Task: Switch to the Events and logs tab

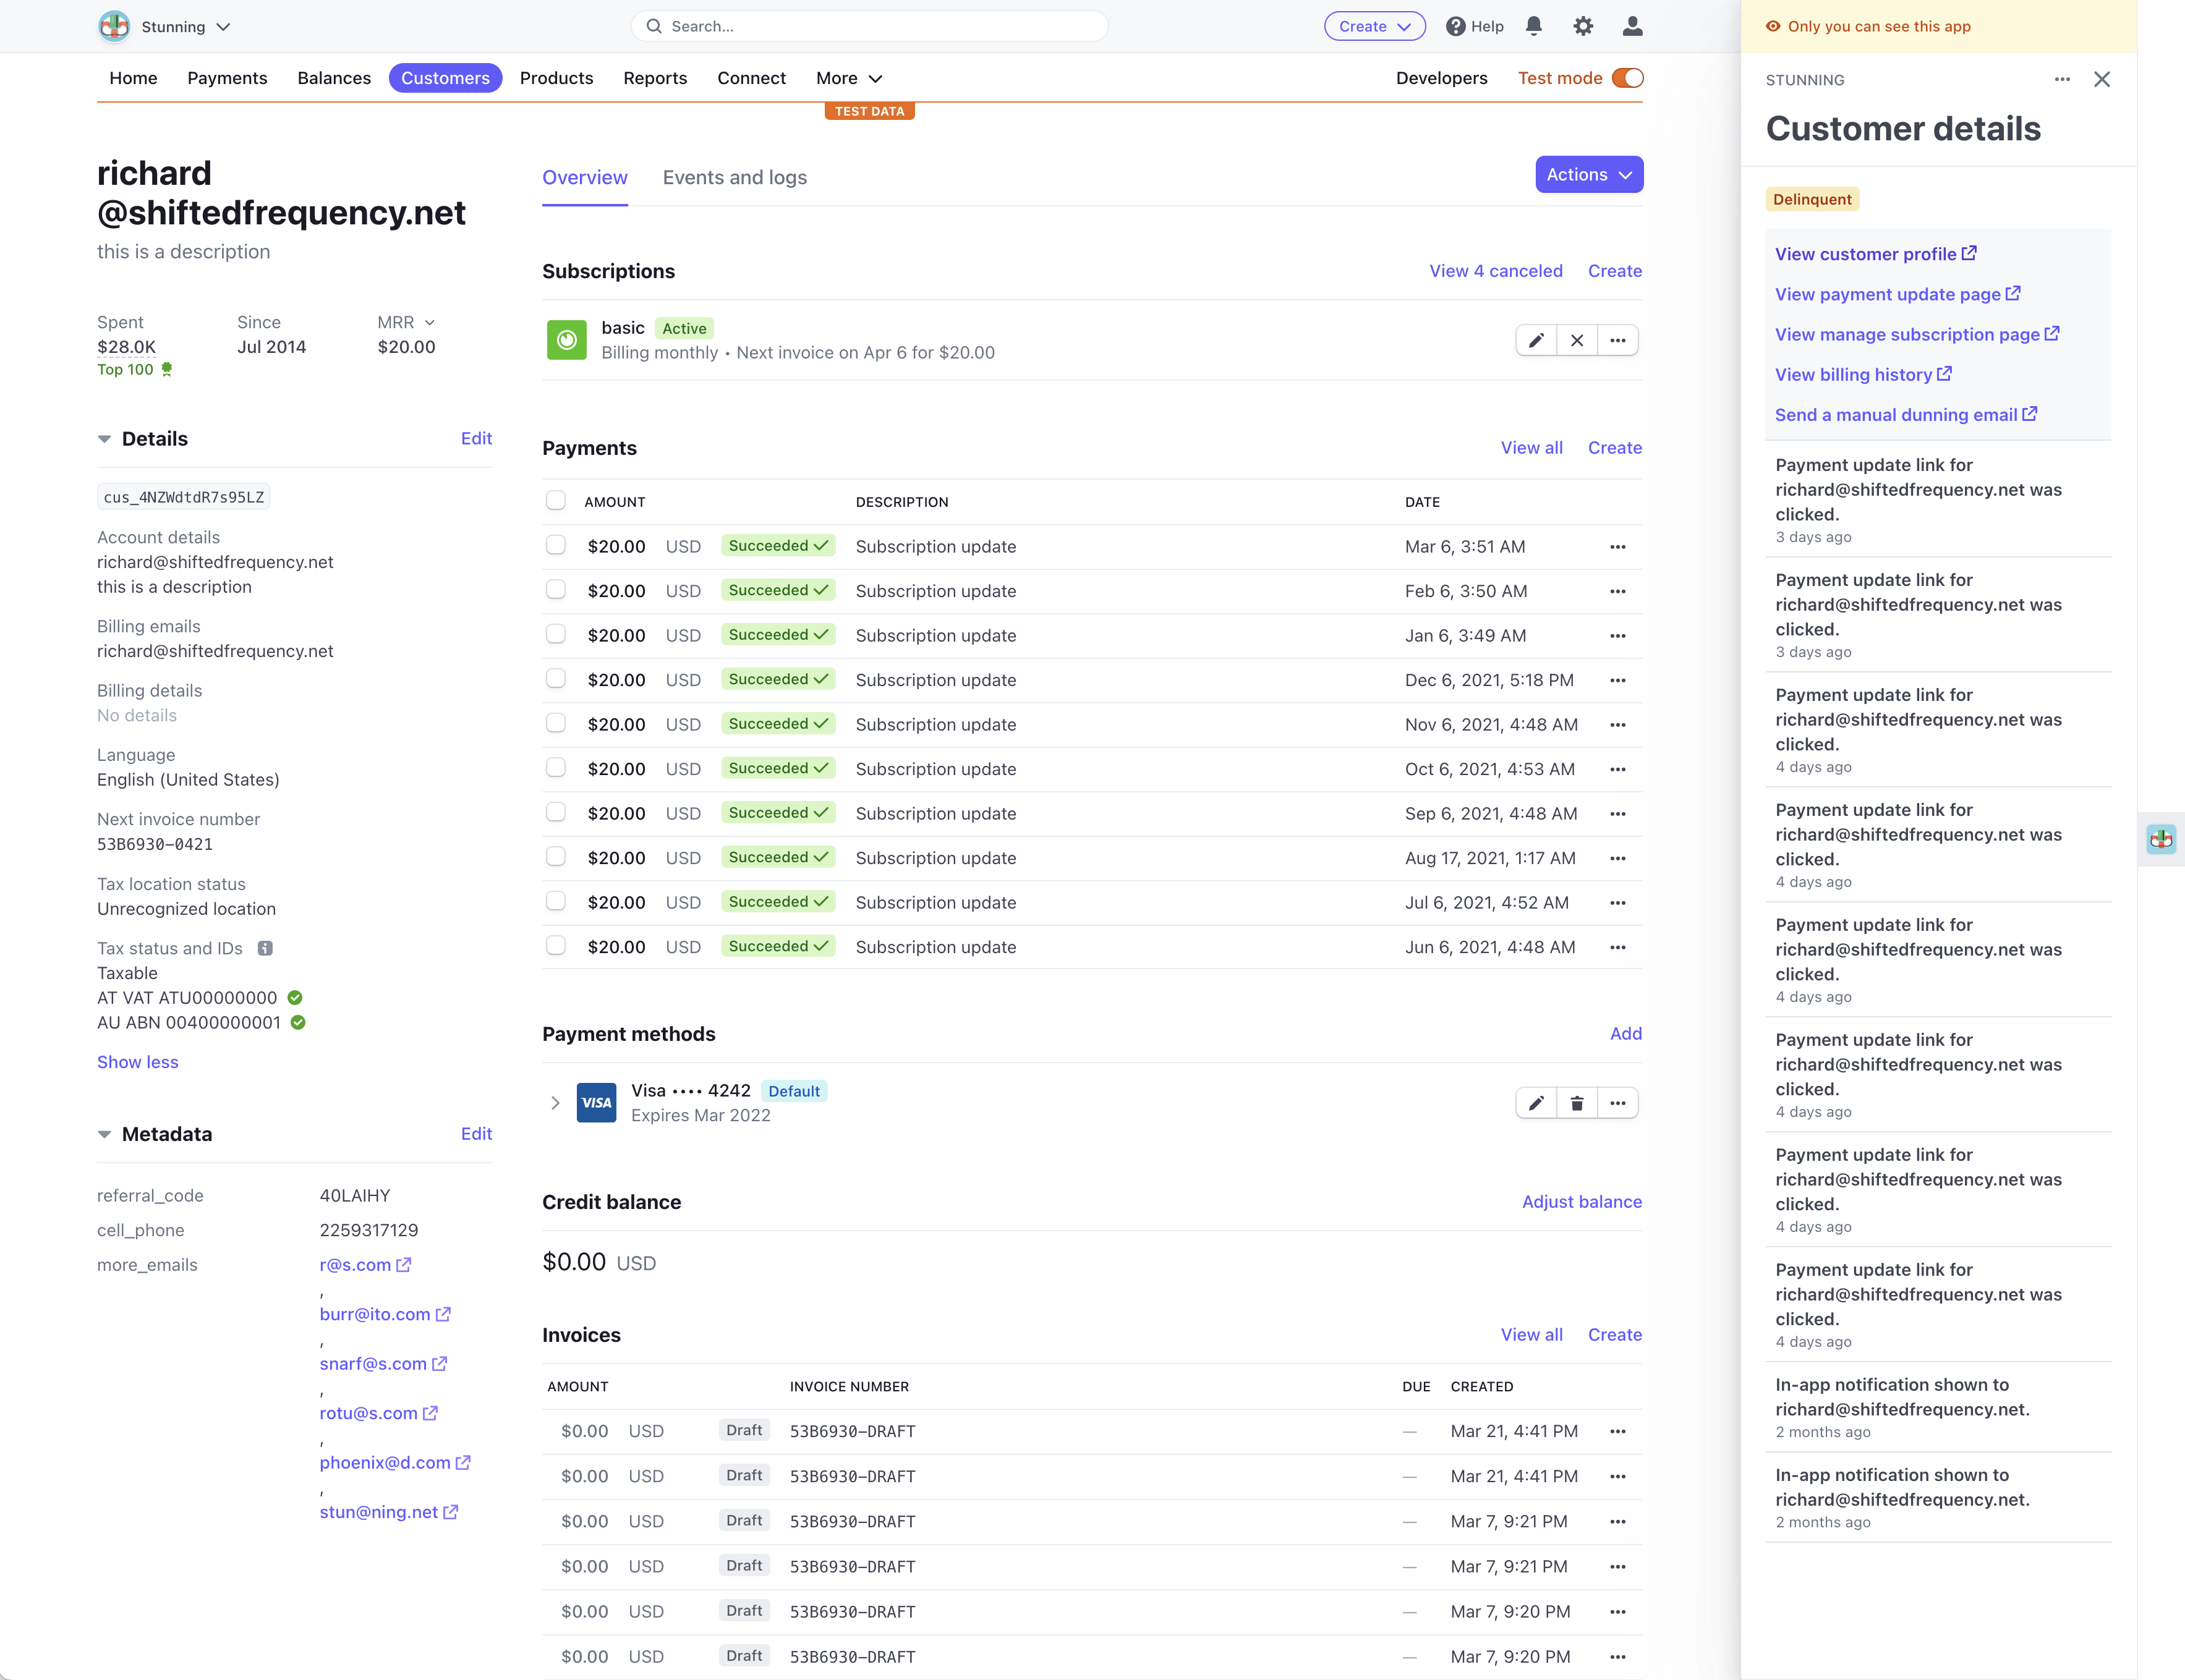Action: [x=734, y=177]
